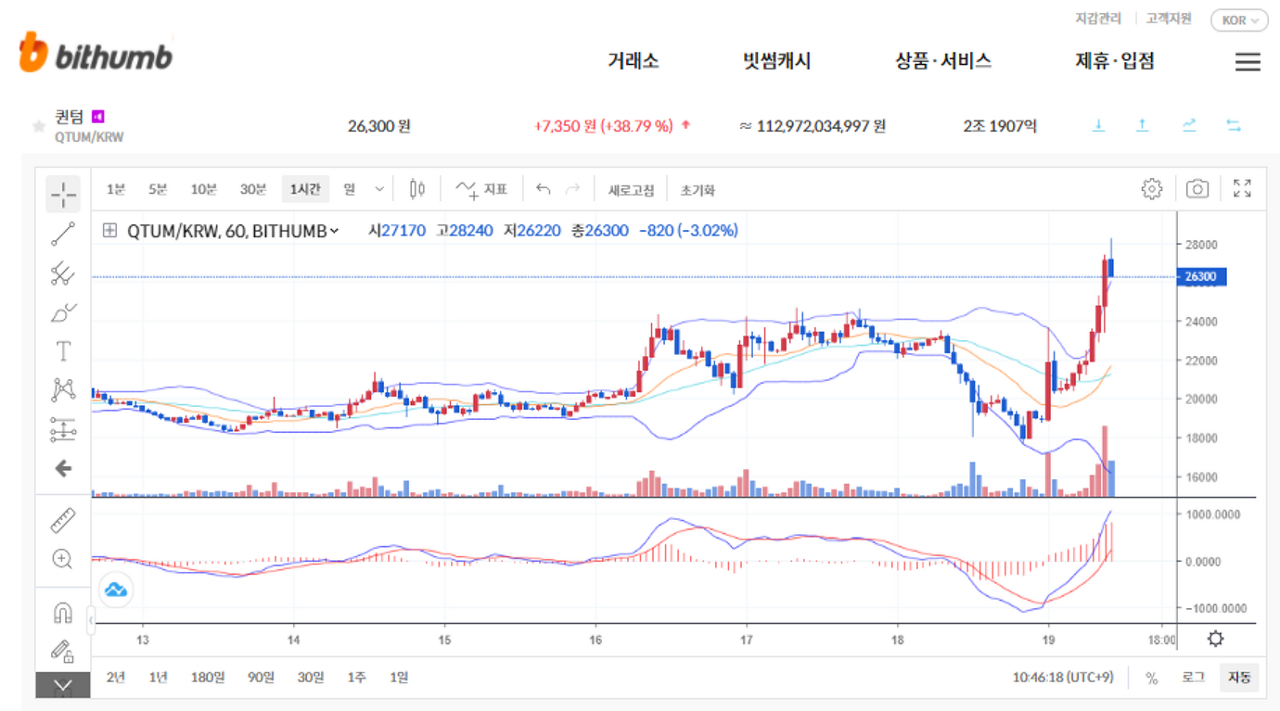This screenshot has width=1280, height=711.
Task: Set range to 1년
Action: point(158,678)
